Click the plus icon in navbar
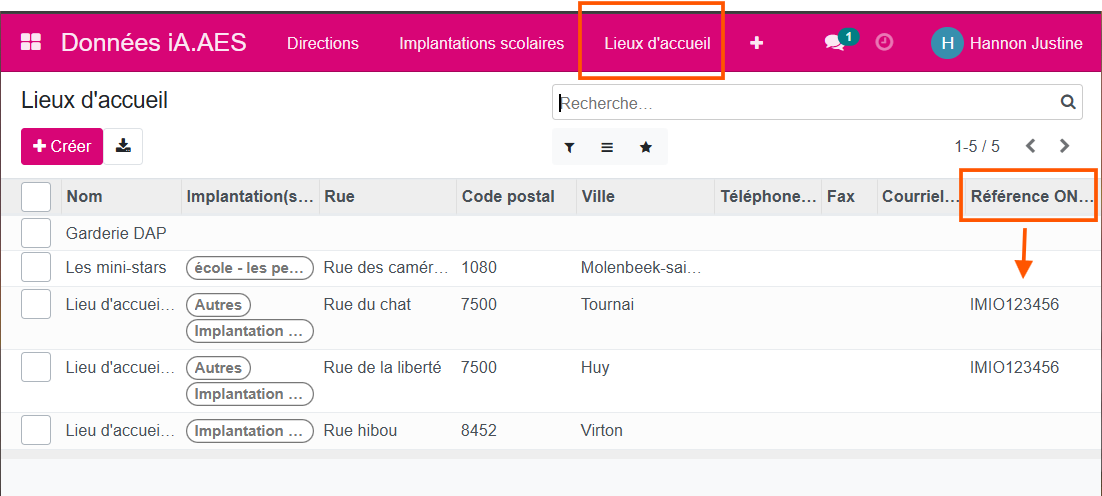This screenshot has width=1102, height=496. pos(756,43)
